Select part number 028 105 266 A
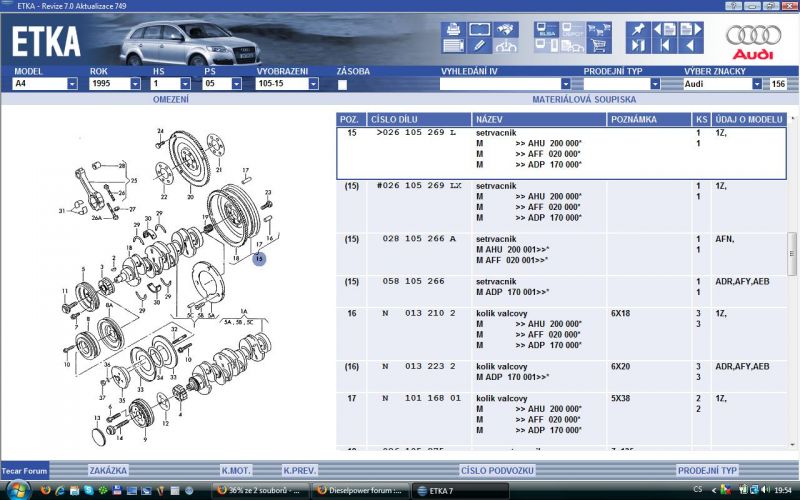 coord(419,239)
